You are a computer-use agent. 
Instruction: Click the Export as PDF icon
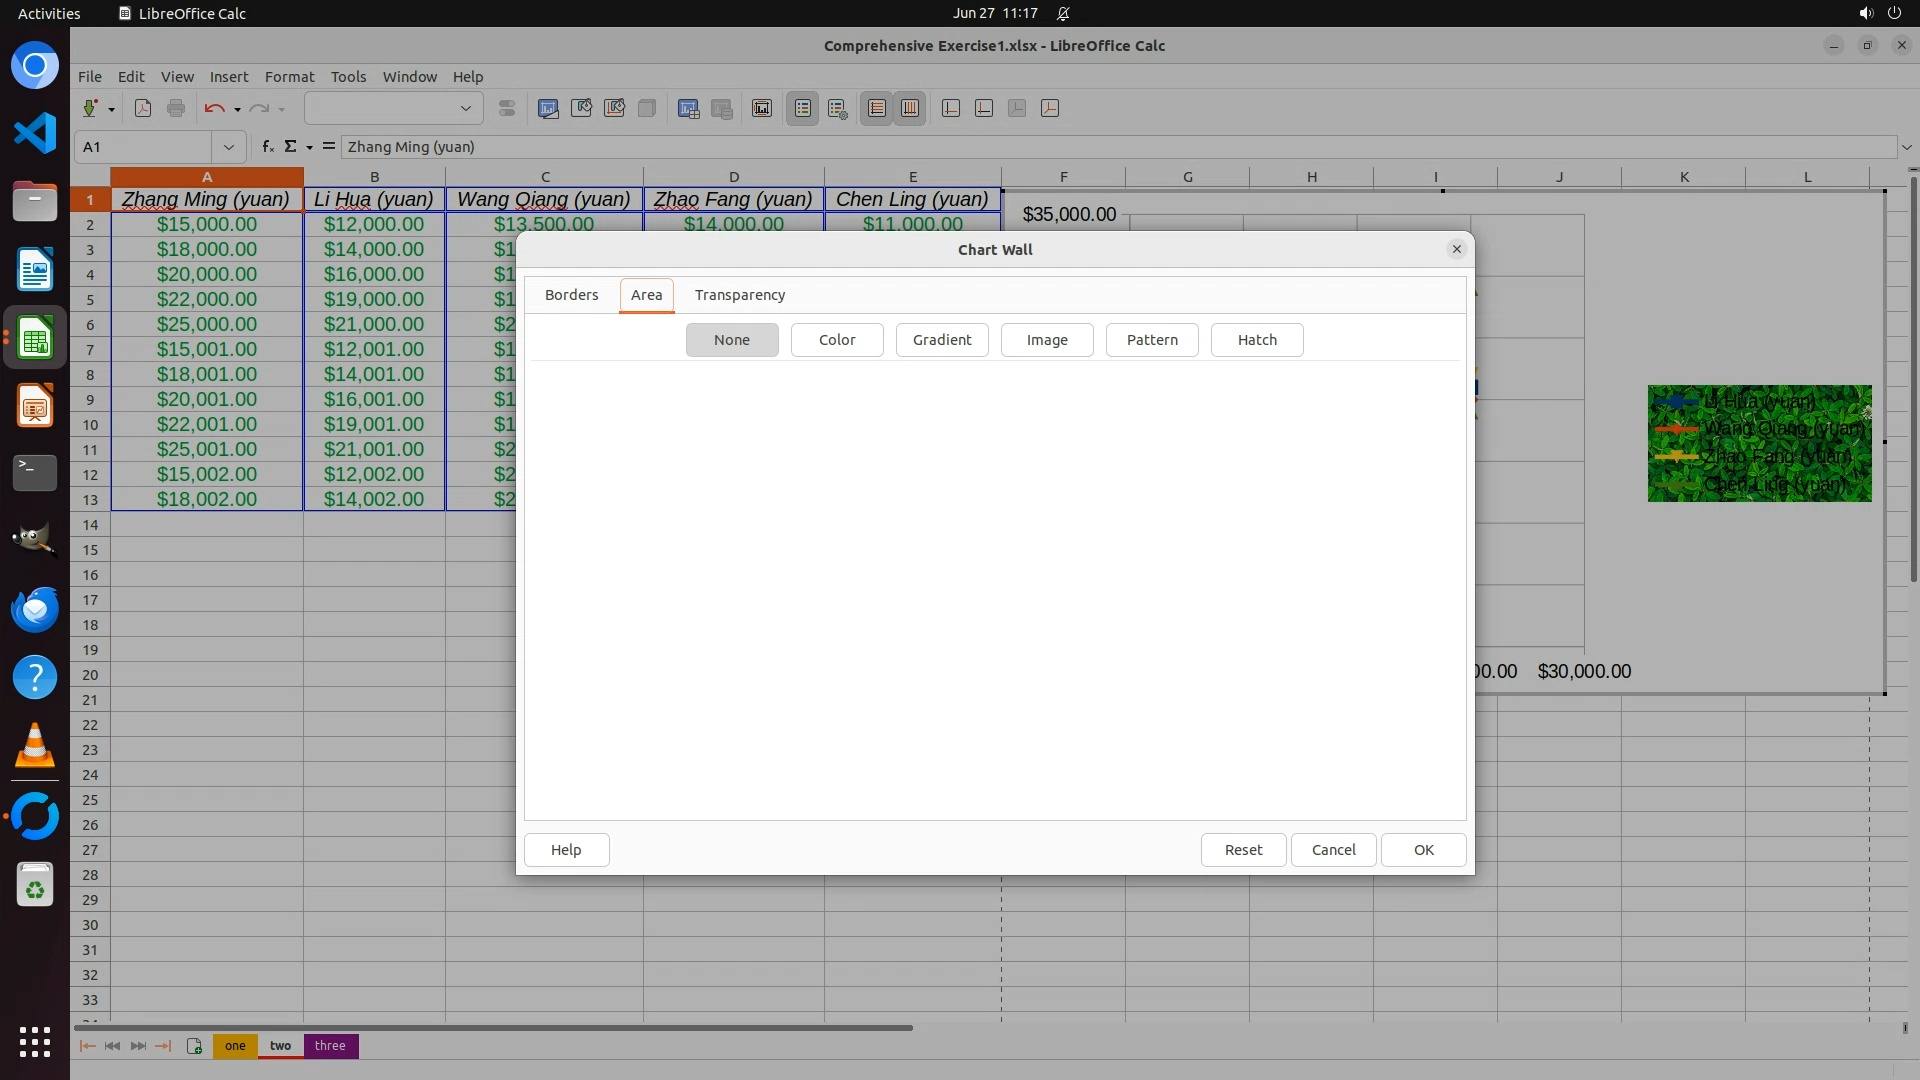tap(143, 109)
